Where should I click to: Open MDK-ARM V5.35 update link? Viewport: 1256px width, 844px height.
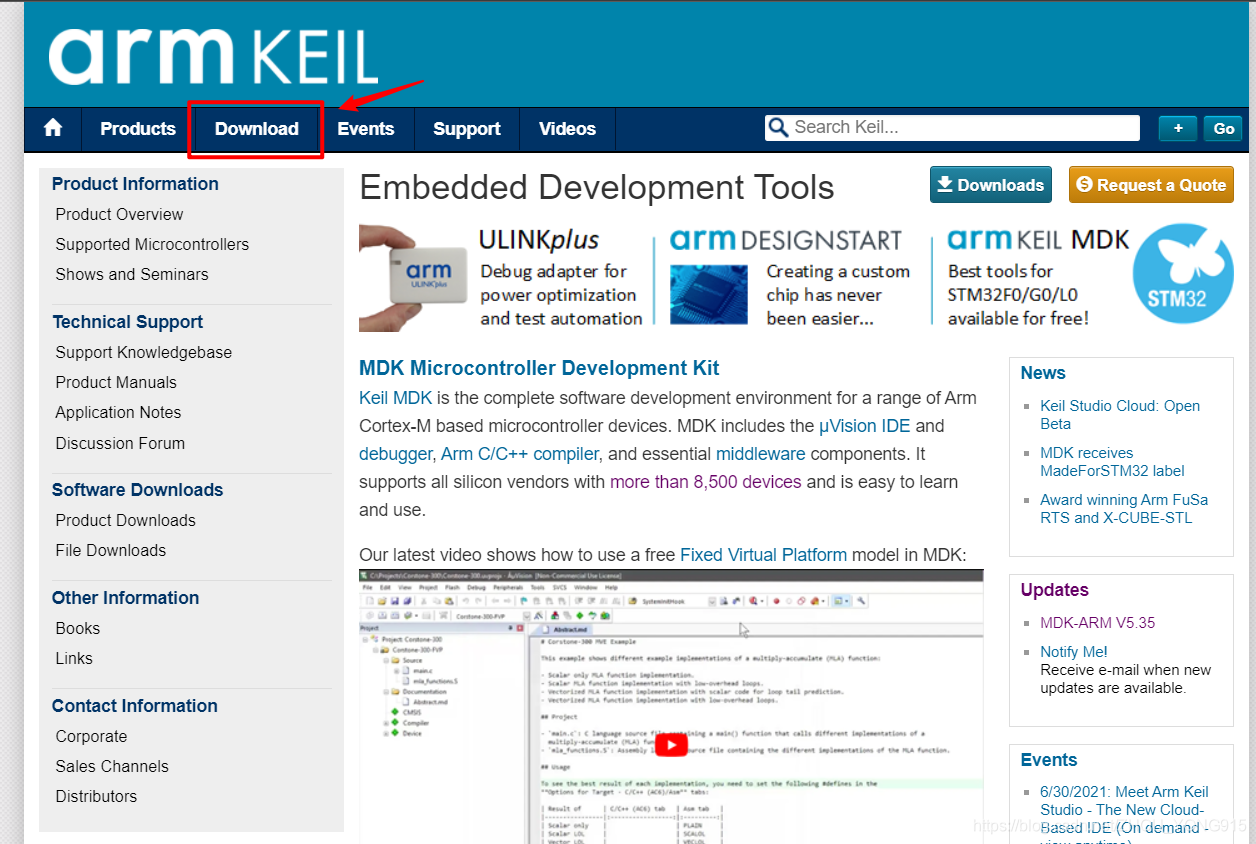pyautogui.click(x=1097, y=622)
